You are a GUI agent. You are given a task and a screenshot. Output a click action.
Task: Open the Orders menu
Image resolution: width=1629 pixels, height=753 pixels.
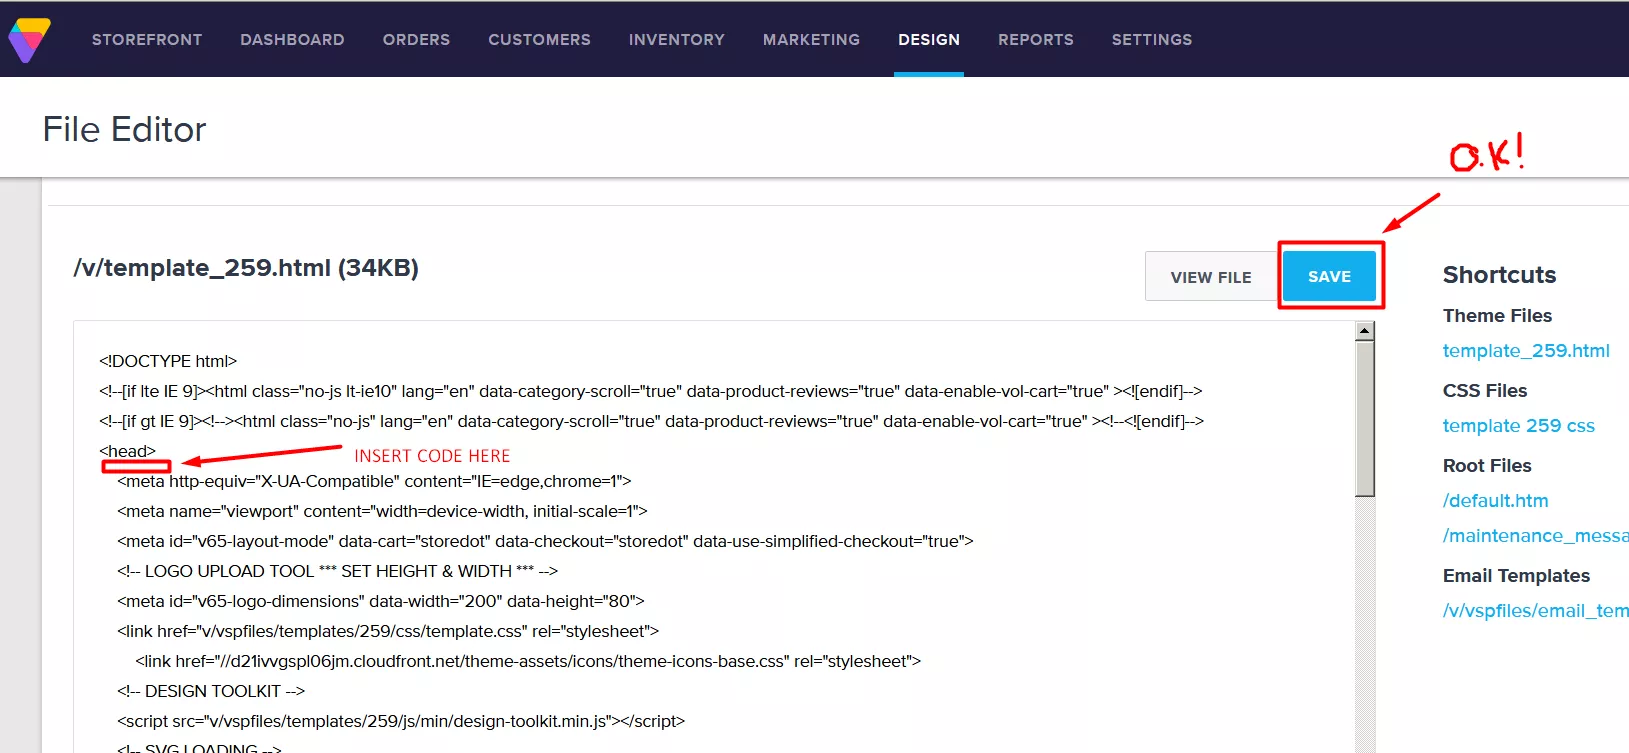click(416, 40)
